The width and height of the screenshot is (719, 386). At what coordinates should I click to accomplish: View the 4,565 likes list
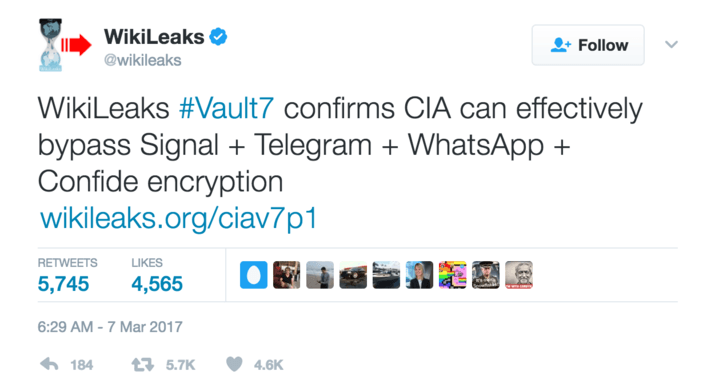157,284
